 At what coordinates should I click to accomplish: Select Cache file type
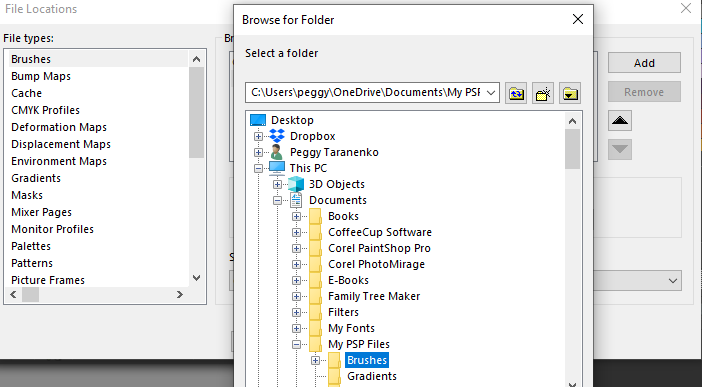tap(26, 93)
